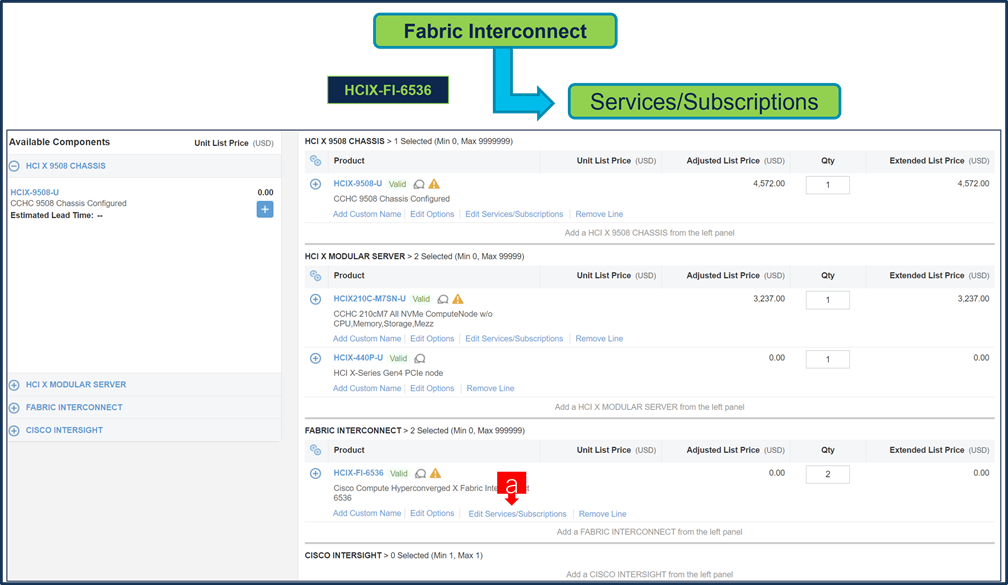1008x585 pixels.
Task: Remove Line for HCIX210C-M7SN-U
Action: tap(599, 339)
